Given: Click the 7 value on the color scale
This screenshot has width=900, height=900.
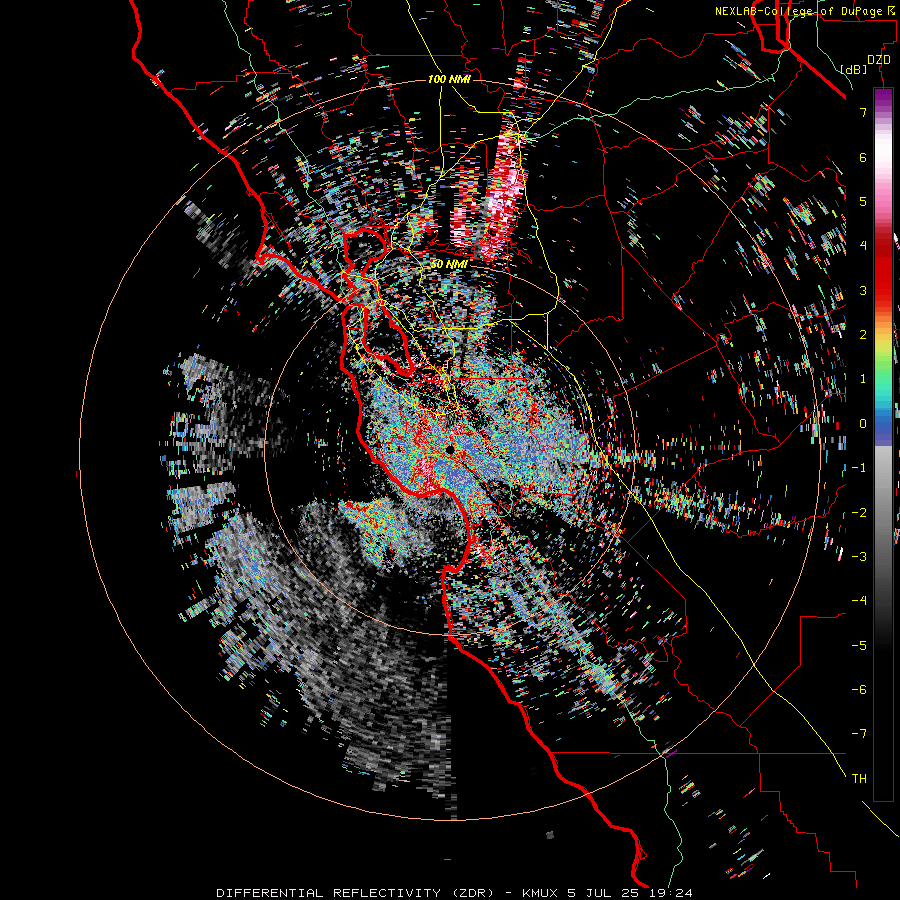Looking at the screenshot, I should pos(863,112).
